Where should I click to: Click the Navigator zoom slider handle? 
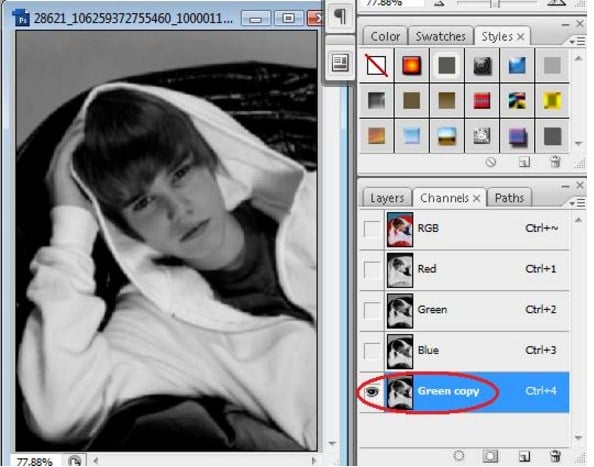coord(494,3)
